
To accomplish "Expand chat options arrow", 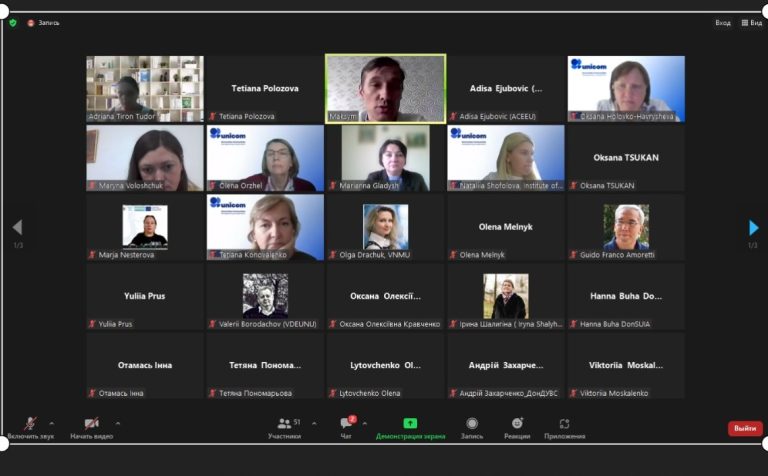I will (364, 423).
